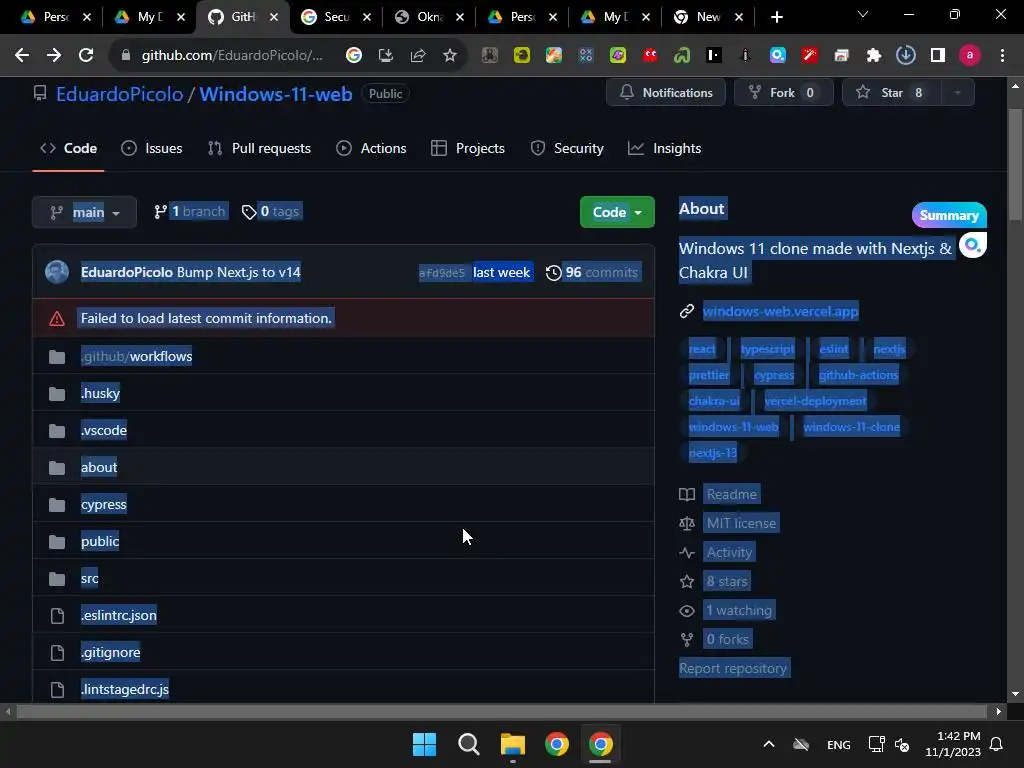Click the install app icon in address bar
Image resolution: width=1024 pixels, height=768 pixels.
pos(386,56)
